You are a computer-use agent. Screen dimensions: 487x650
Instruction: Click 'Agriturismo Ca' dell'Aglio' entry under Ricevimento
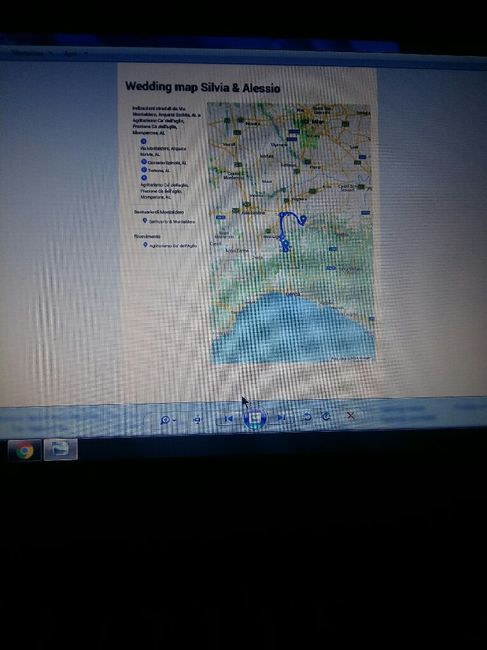pos(170,245)
